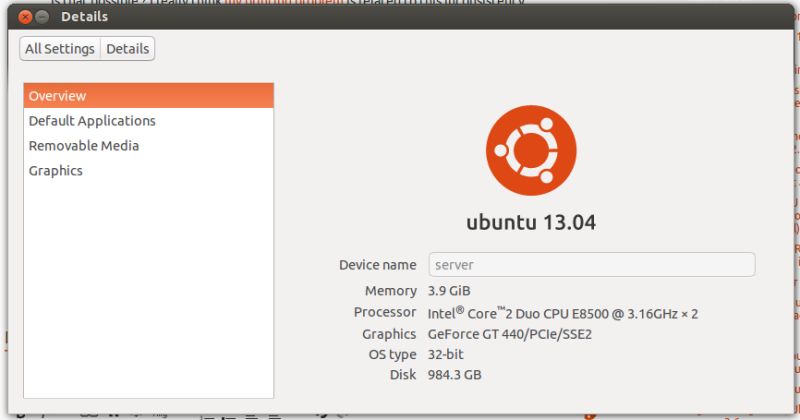Click the Disk value 984.3 GB
The height and width of the screenshot is (420, 800).
455,375
